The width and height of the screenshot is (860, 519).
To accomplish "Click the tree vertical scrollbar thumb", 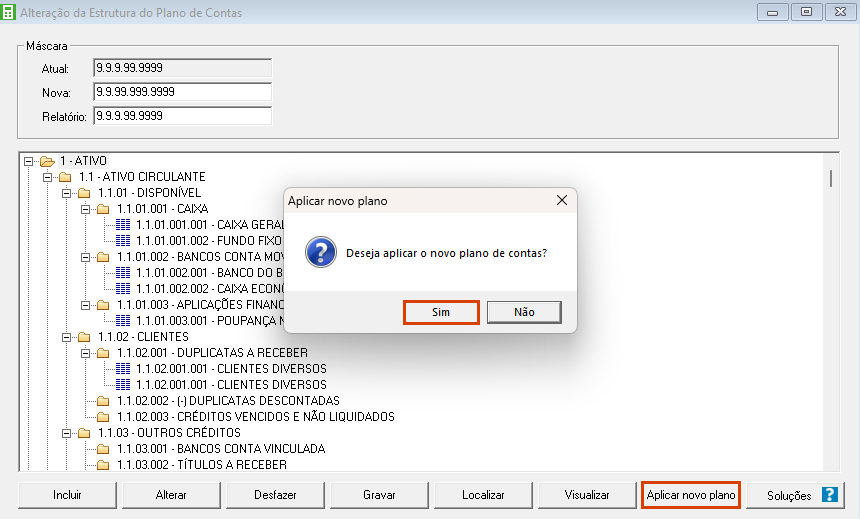I will 831,178.
